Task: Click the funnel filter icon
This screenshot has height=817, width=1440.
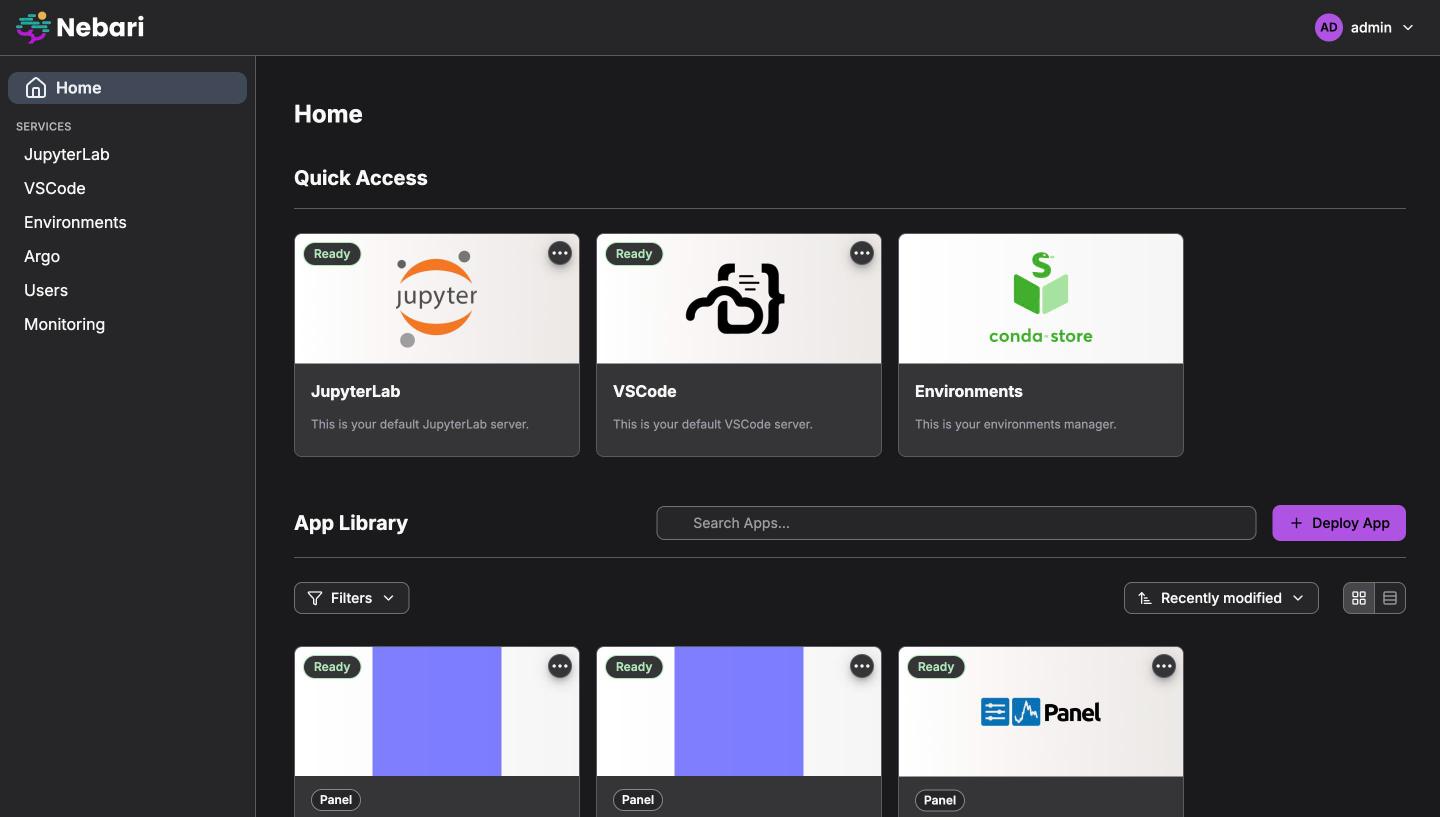Action: [x=315, y=598]
